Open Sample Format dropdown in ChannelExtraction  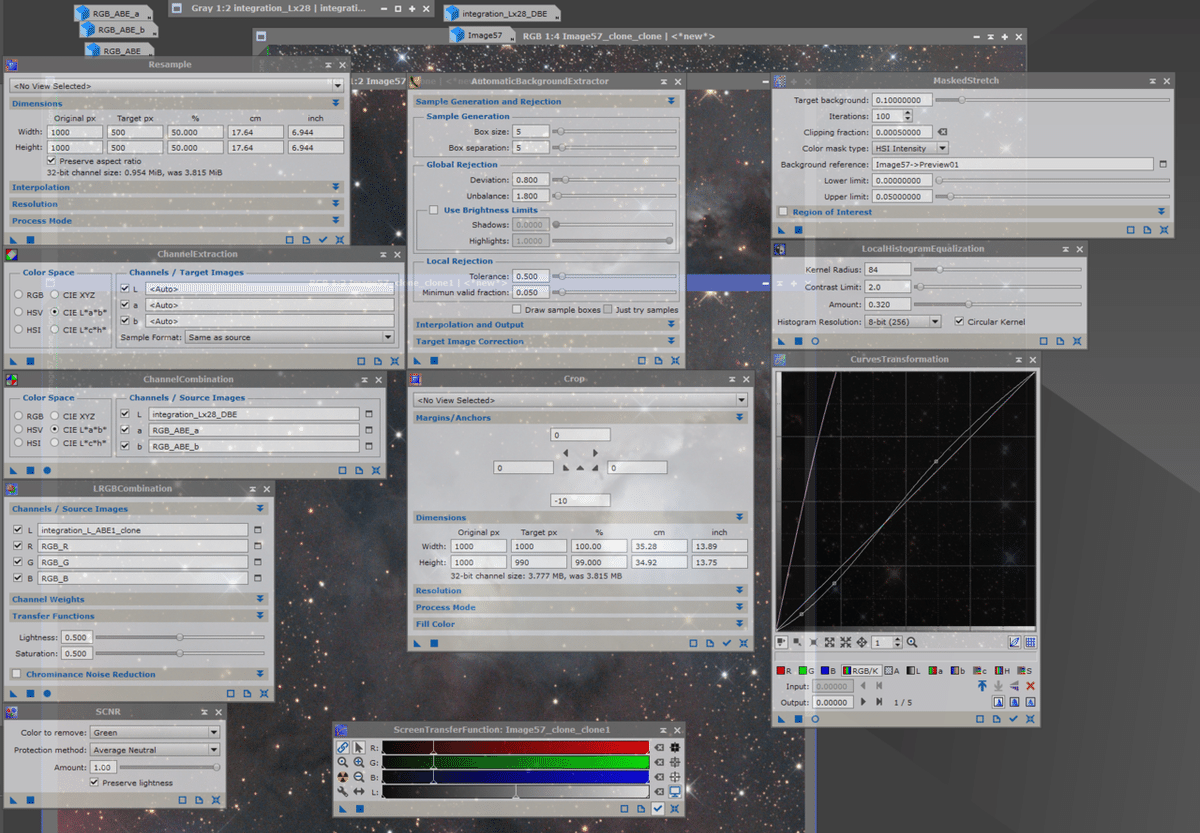click(290, 337)
